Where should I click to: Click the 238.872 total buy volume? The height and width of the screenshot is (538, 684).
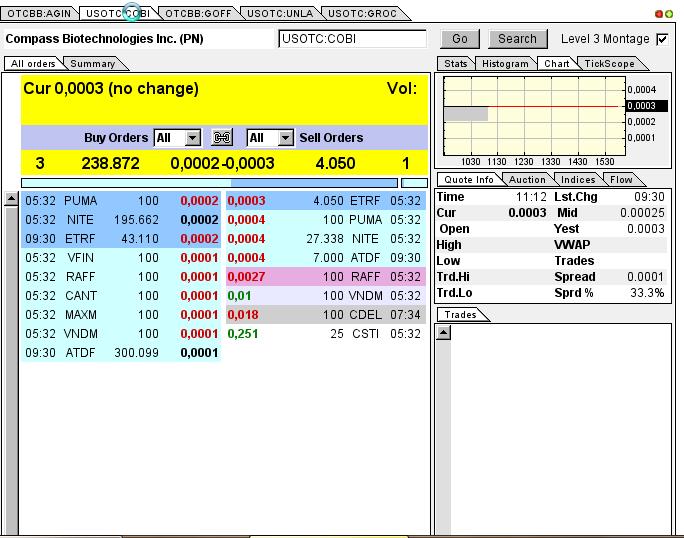pos(110,164)
